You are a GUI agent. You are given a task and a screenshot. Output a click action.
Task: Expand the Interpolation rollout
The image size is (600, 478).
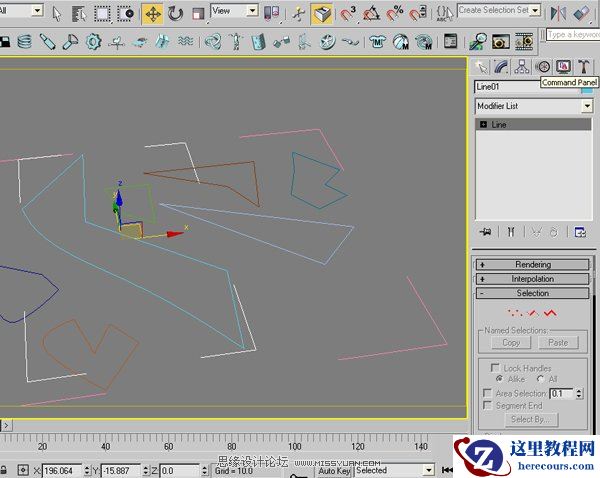click(x=532, y=279)
